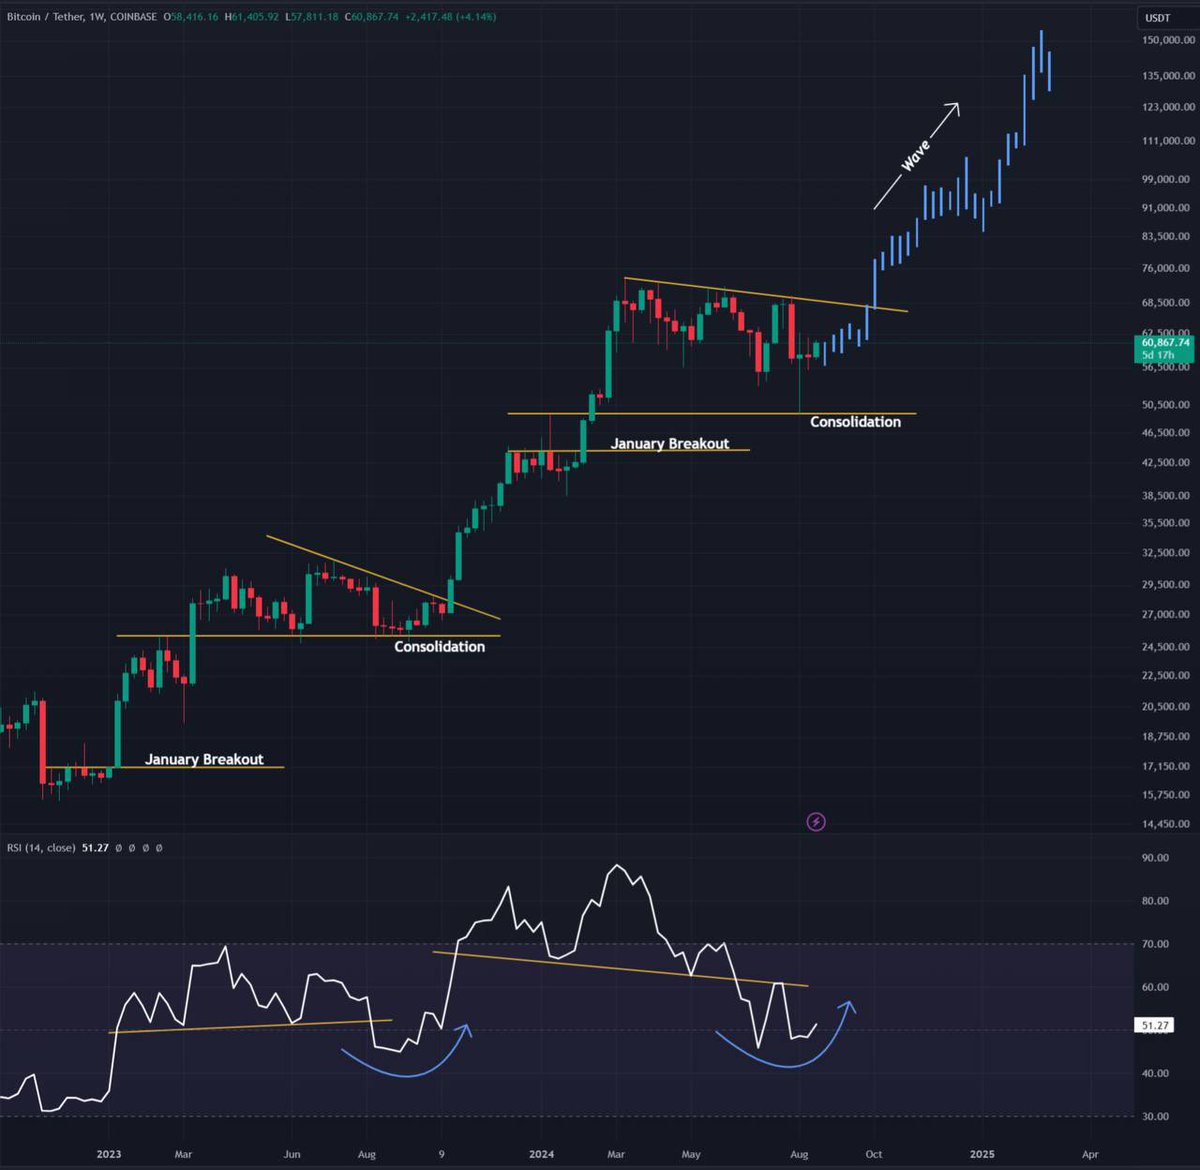Click the 38,500.00 price axis label
Screen dimensions: 1200x1170
(x=1168, y=496)
